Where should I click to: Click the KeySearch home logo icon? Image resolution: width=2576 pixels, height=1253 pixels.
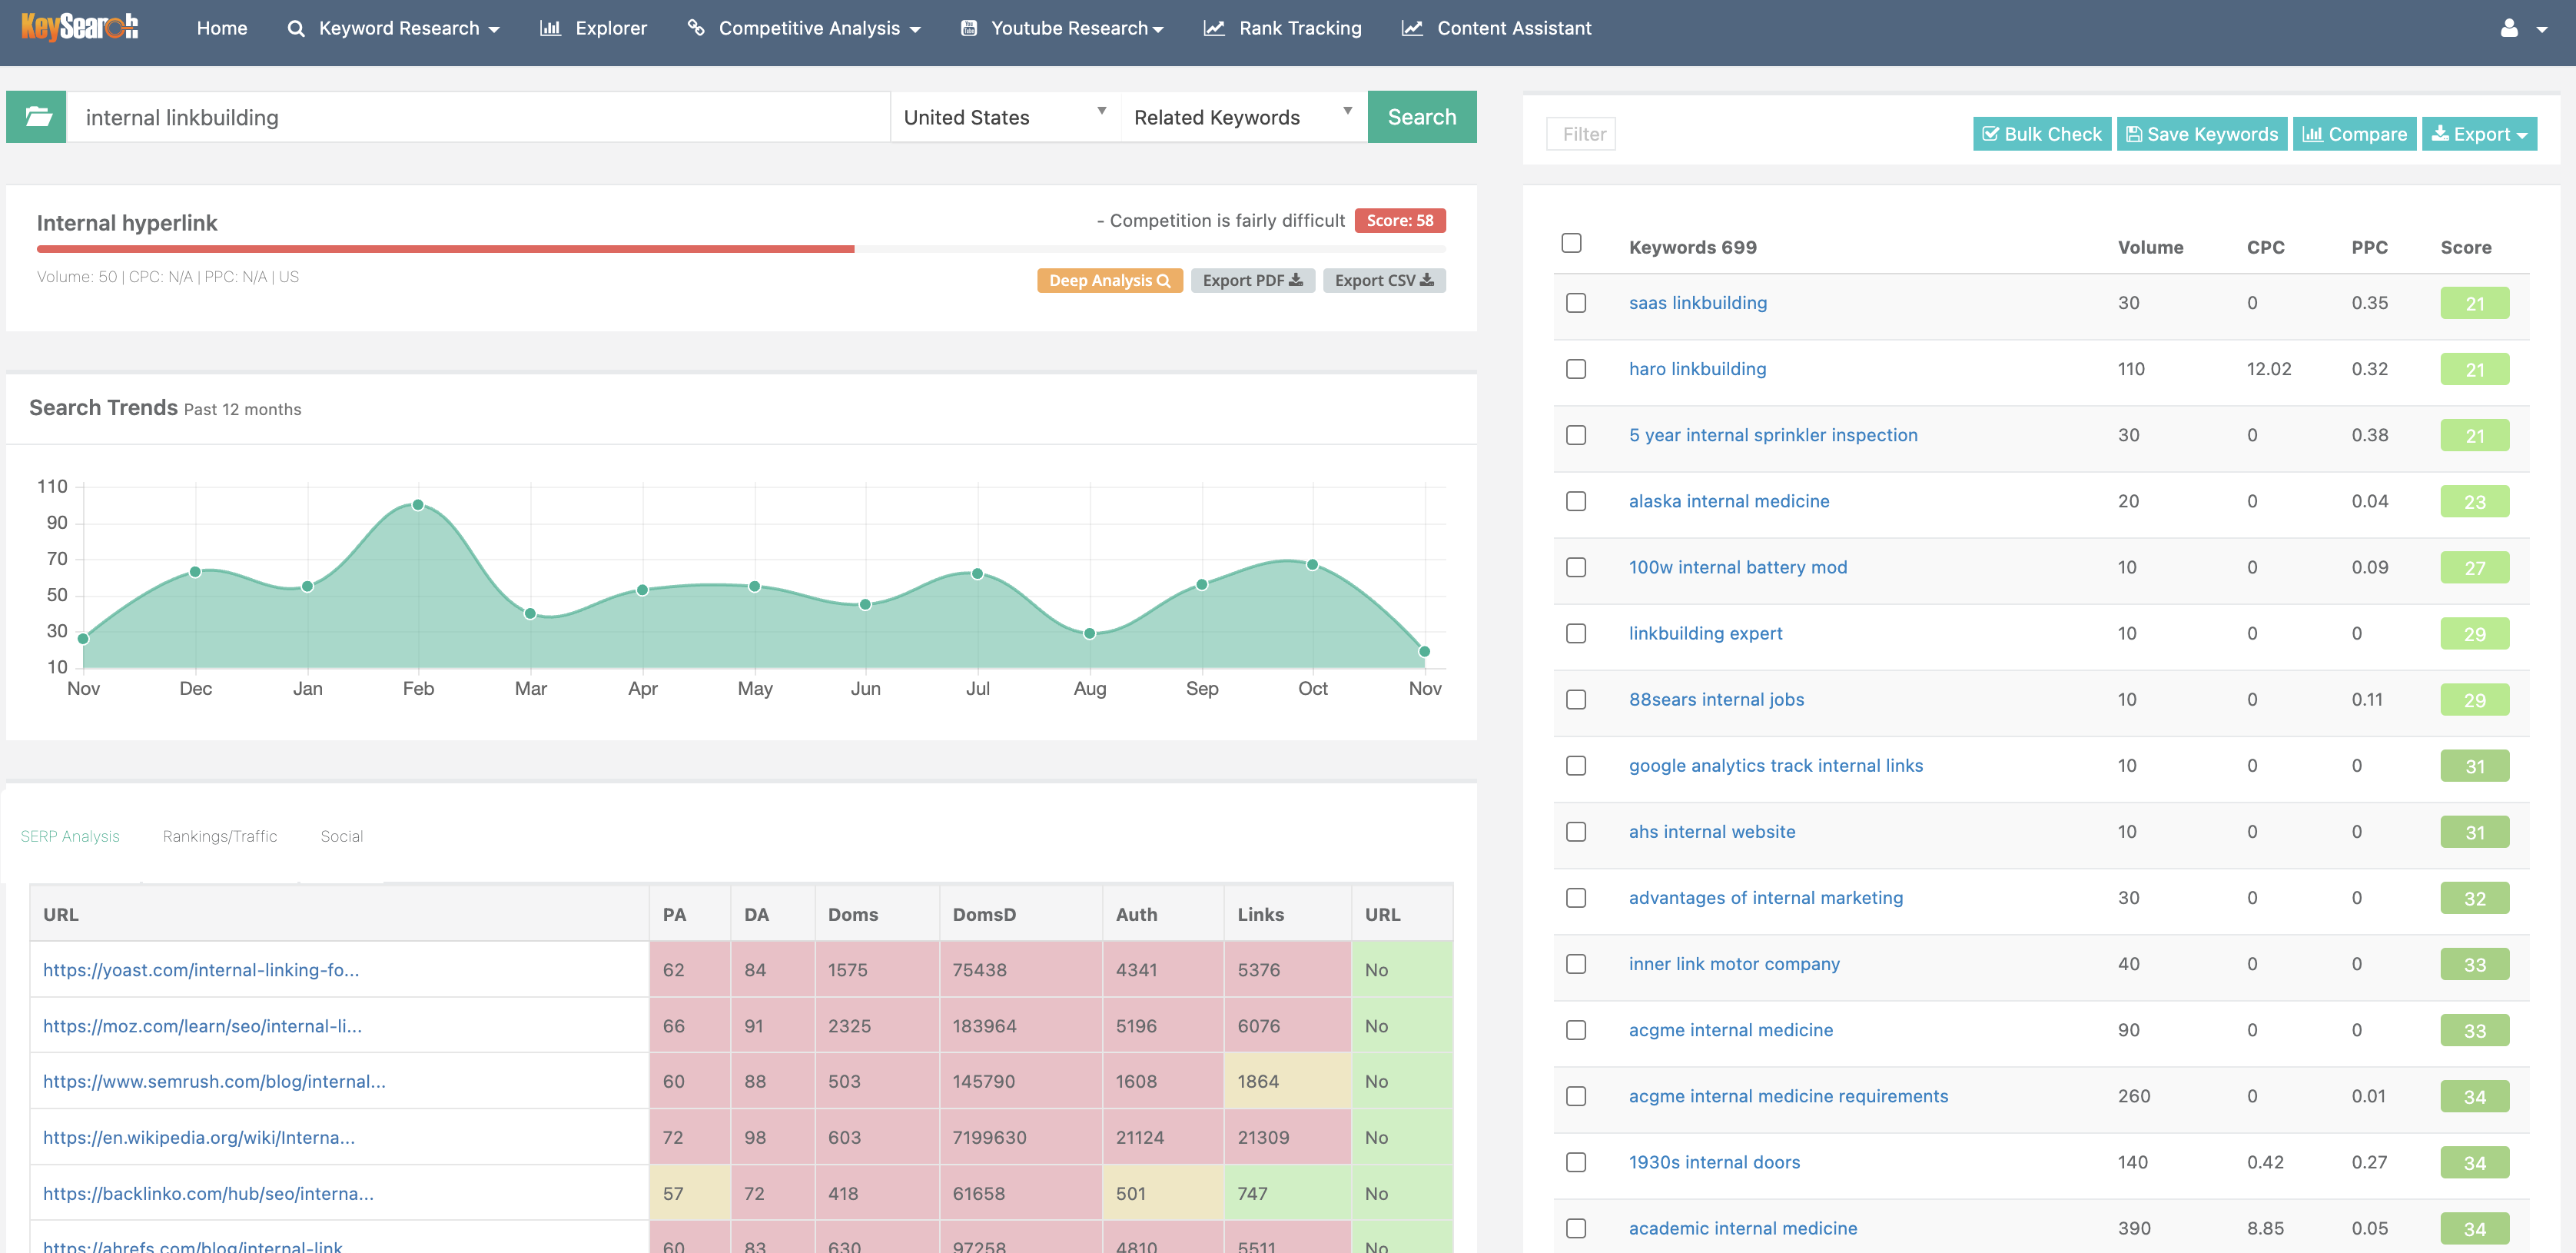point(79,26)
